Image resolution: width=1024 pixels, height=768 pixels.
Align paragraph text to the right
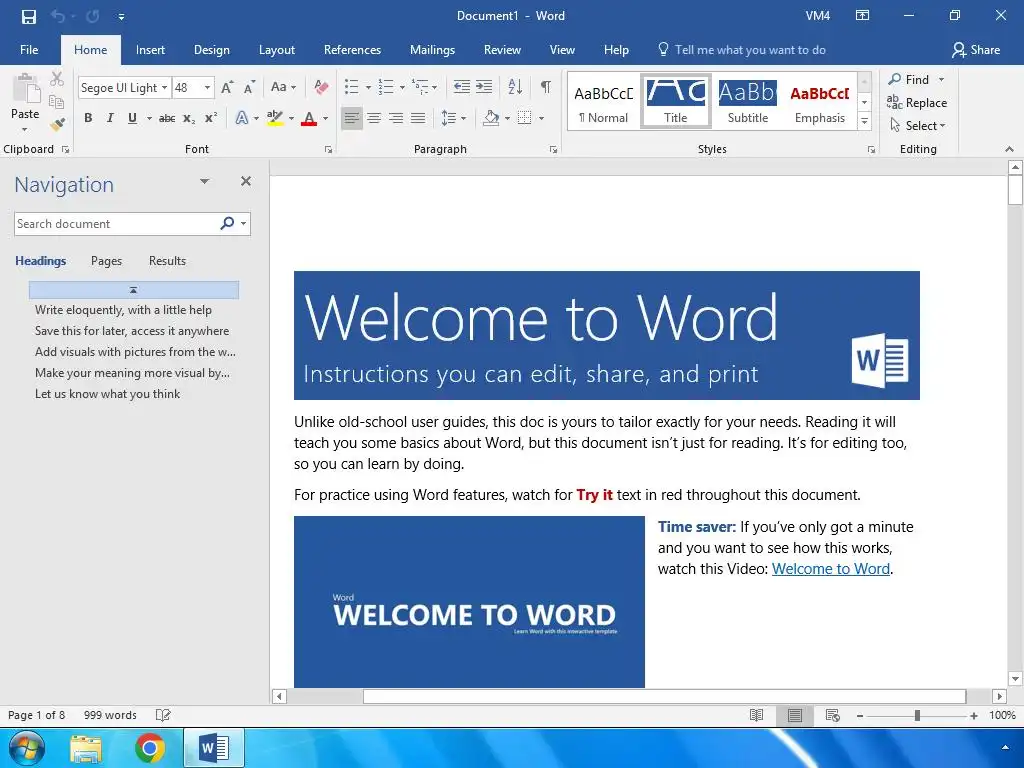tap(396, 118)
